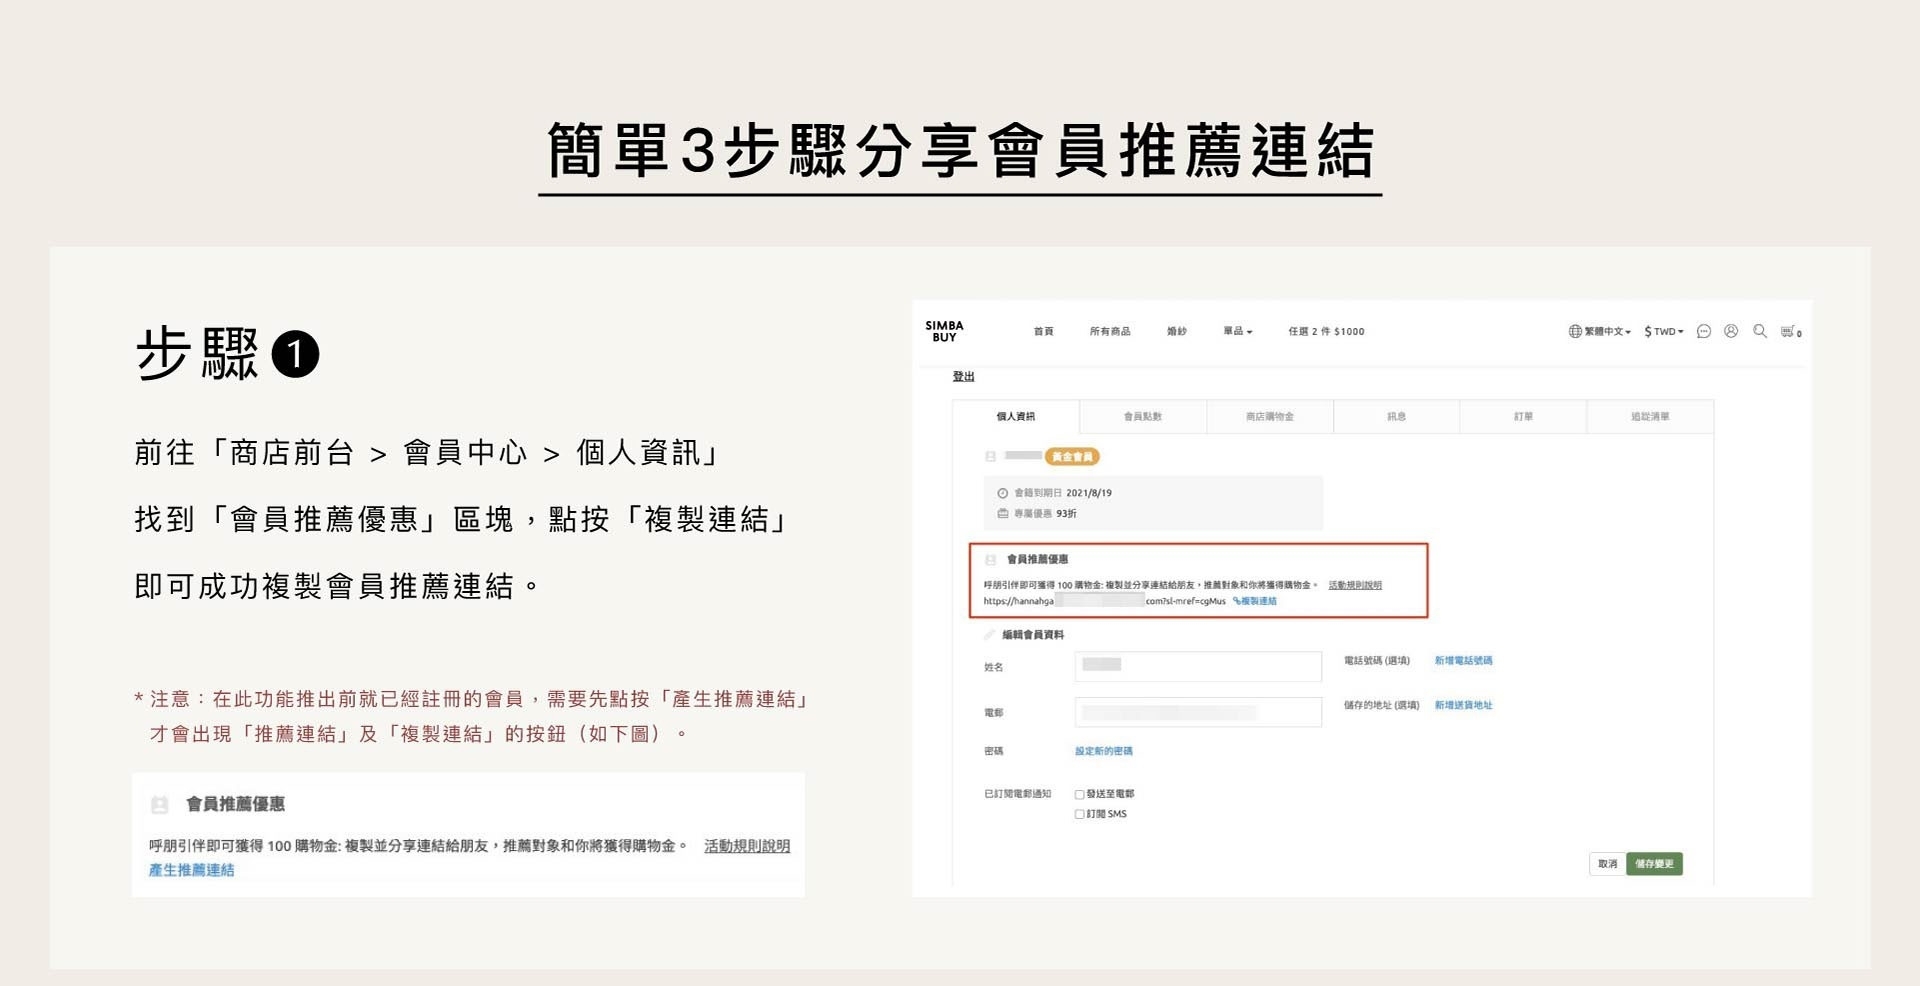Open the chat message bubble icon
The height and width of the screenshot is (986, 1920).
[1704, 331]
